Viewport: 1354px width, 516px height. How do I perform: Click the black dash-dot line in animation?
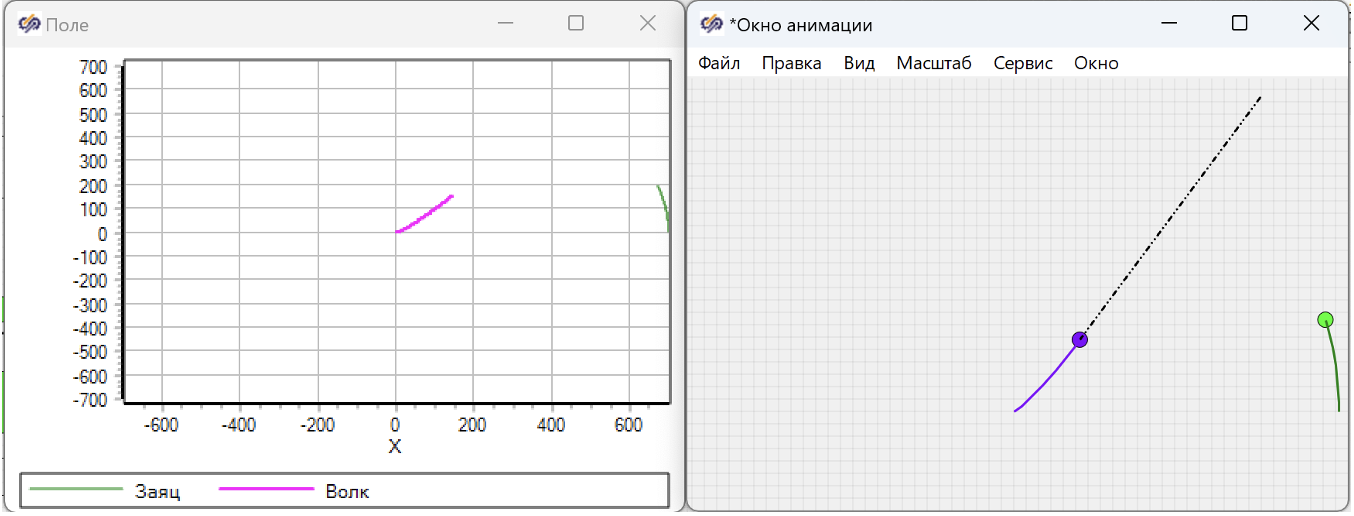1171,217
